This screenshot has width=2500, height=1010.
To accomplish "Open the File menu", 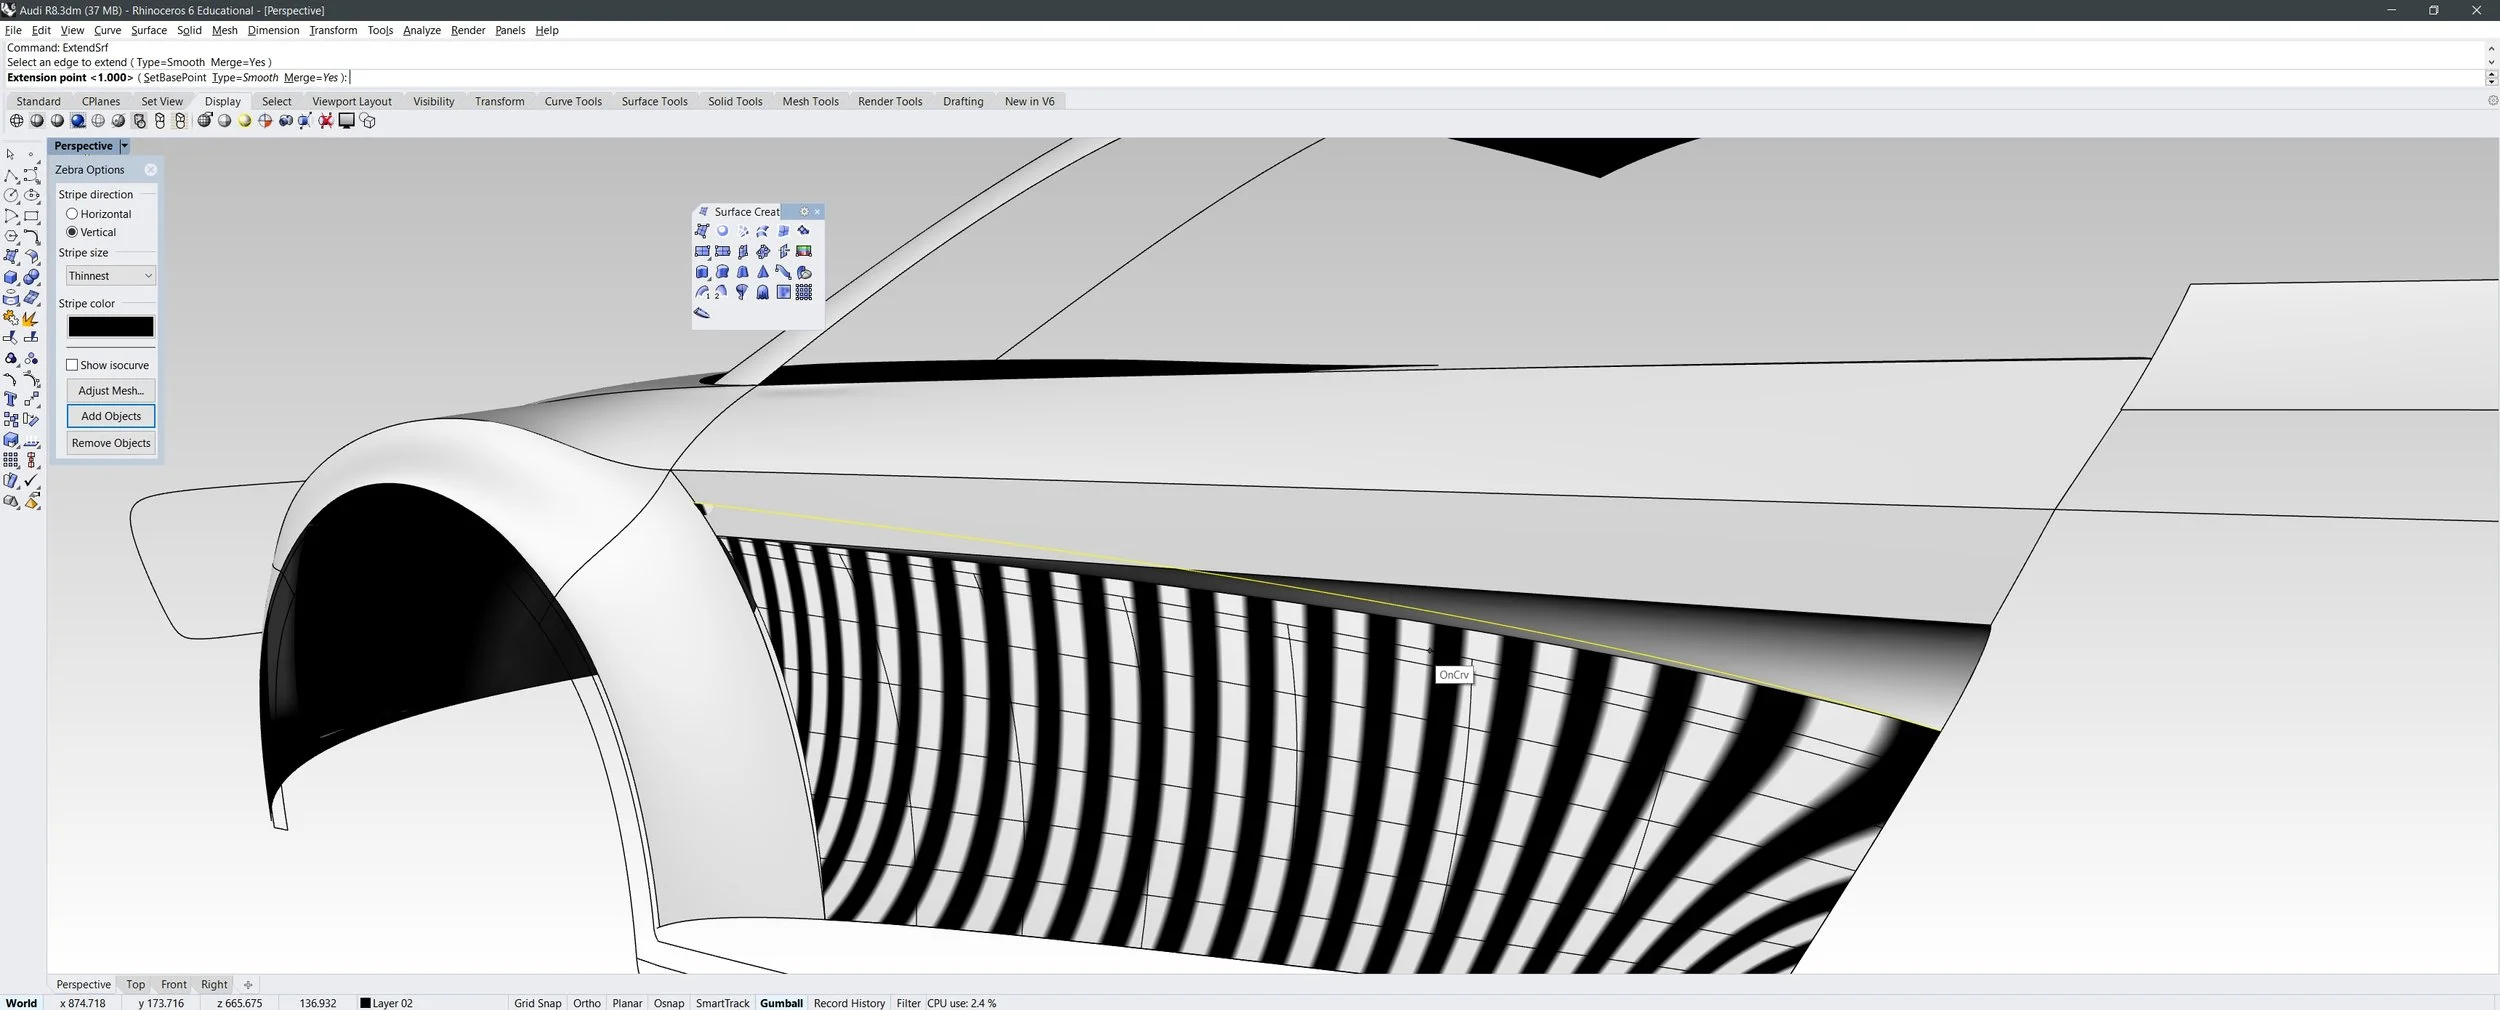I will (x=13, y=30).
